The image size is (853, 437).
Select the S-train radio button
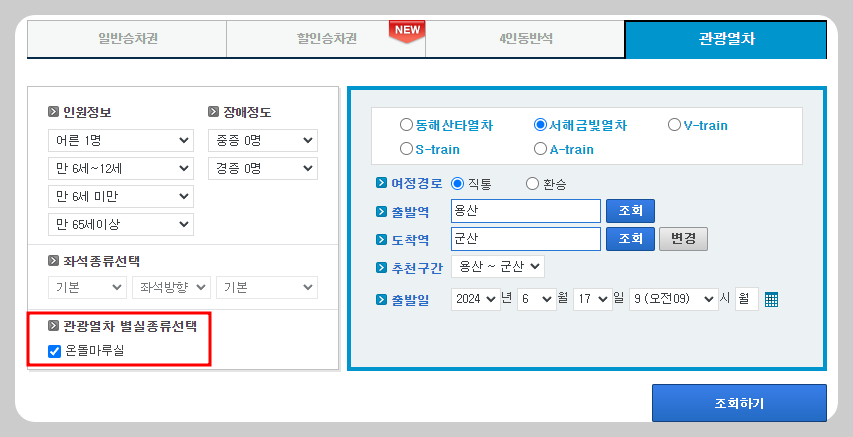pyautogui.click(x=406, y=149)
